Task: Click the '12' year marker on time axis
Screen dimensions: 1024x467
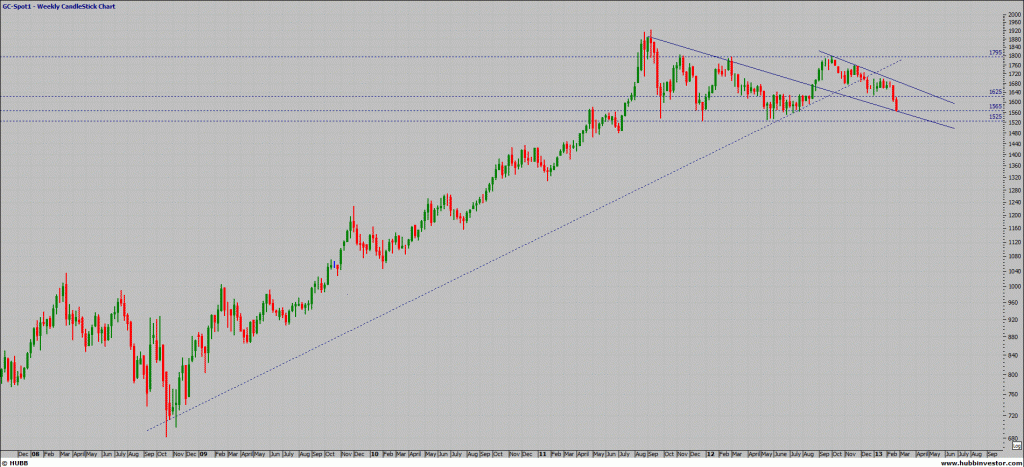Action: click(711, 452)
